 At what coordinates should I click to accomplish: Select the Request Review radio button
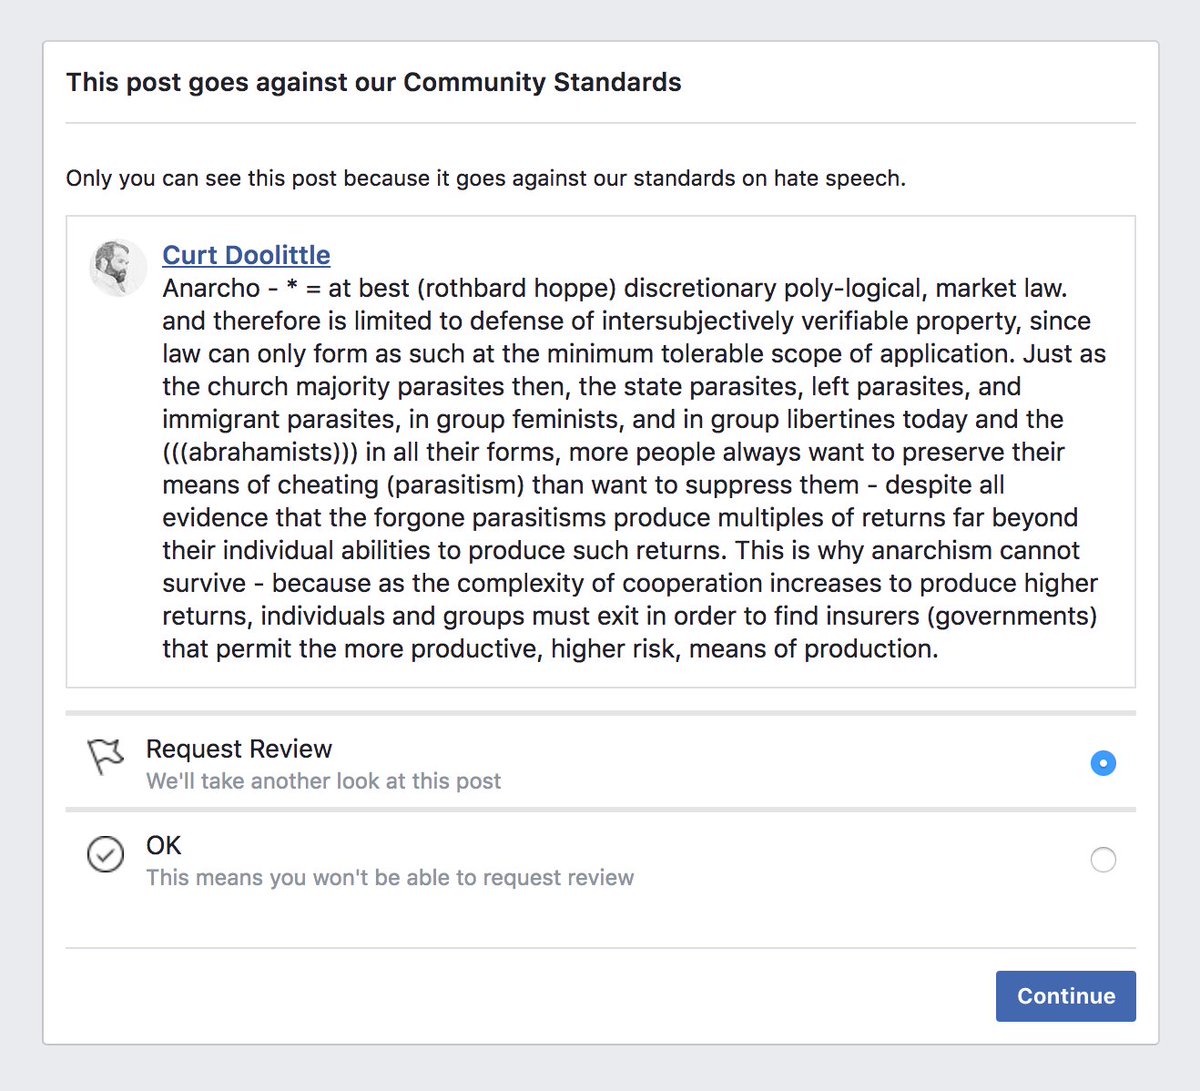click(1103, 763)
